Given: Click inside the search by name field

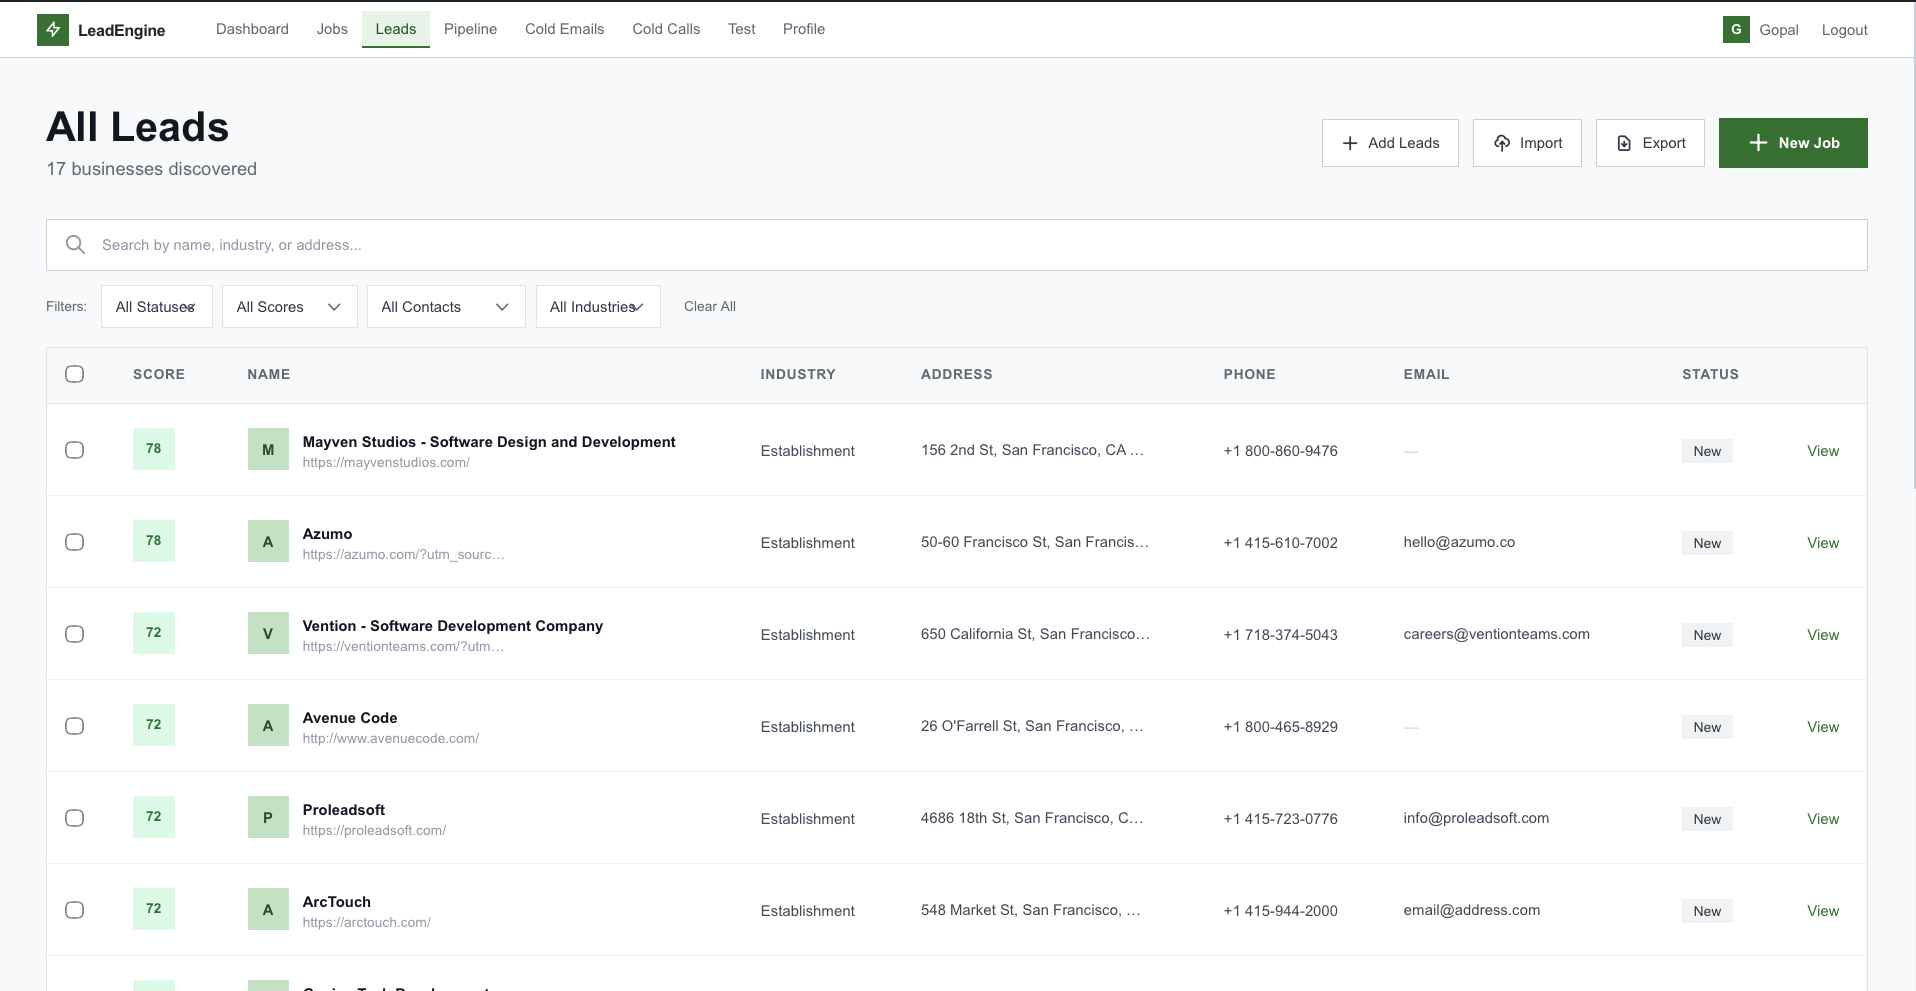Looking at the screenshot, I should click(400, 244).
